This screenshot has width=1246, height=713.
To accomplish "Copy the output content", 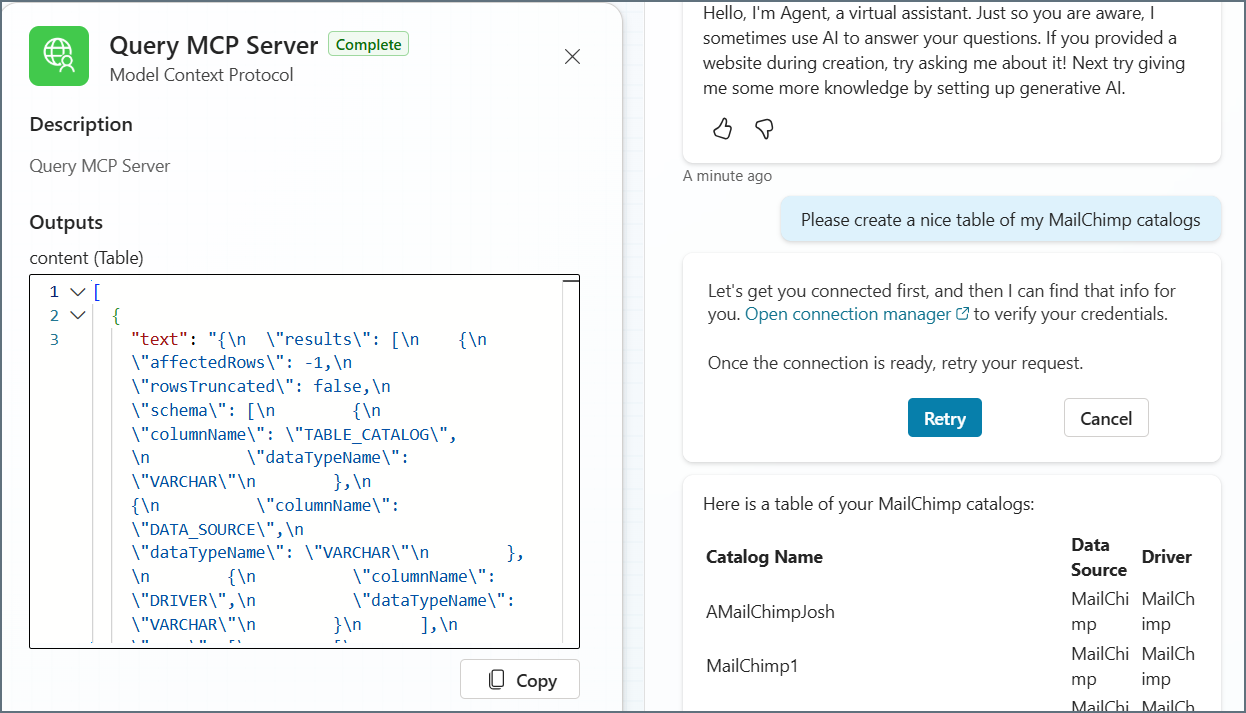I will (x=520, y=680).
